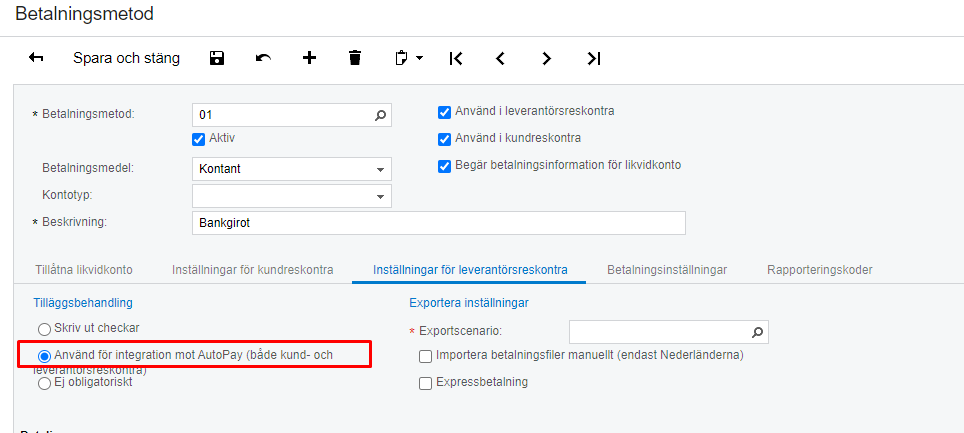This screenshot has height=433, width=964.
Task: Click the Spara och stäng button
Action: pos(126,58)
